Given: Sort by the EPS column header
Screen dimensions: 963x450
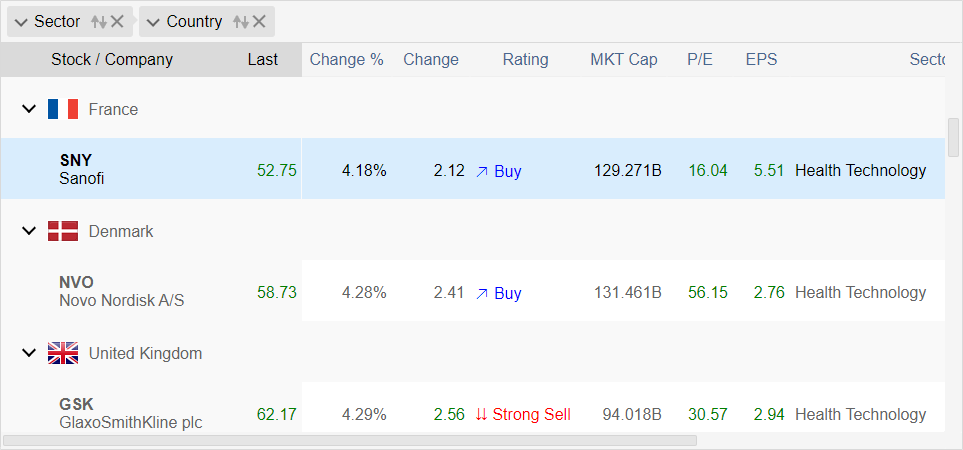Looking at the screenshot, I should pyautogui.click(x=762, y=60).
